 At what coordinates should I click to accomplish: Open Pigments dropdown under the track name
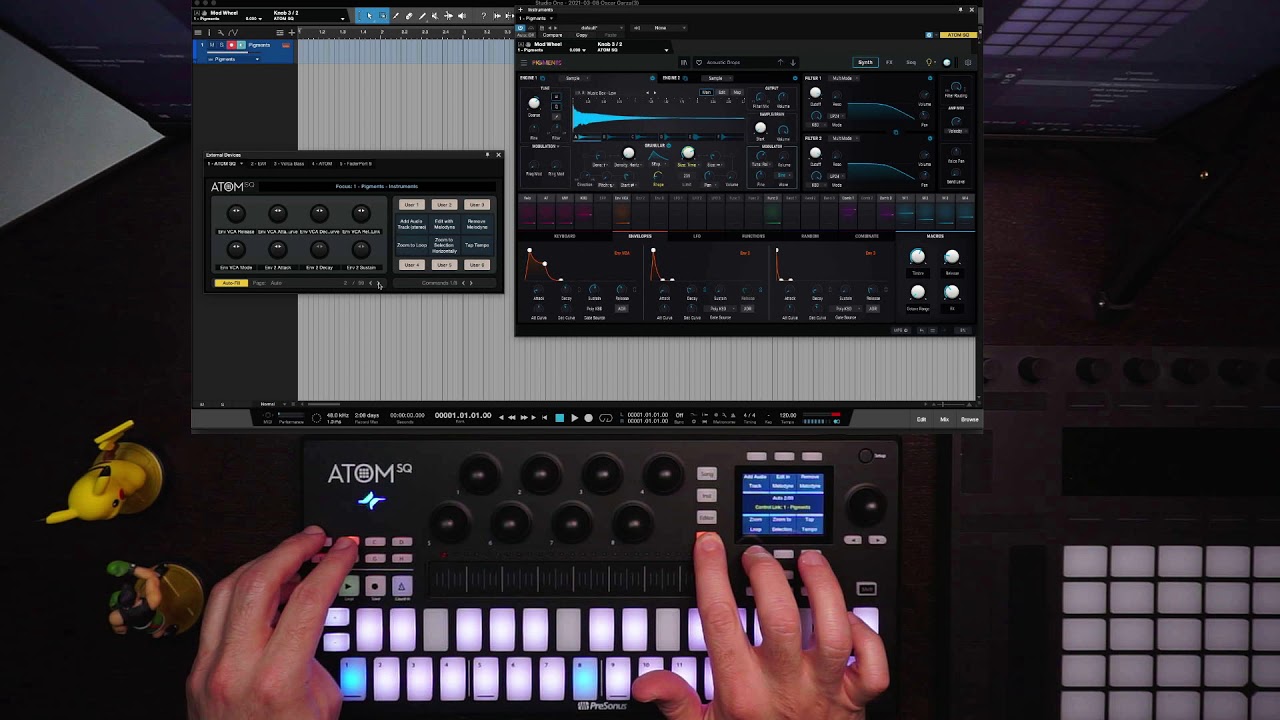tap(234, 59)
